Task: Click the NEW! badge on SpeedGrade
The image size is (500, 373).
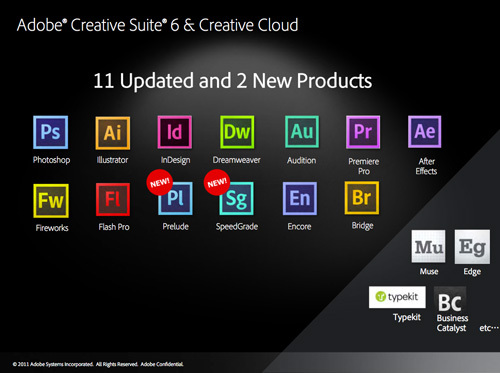Action: pos(217,182)
